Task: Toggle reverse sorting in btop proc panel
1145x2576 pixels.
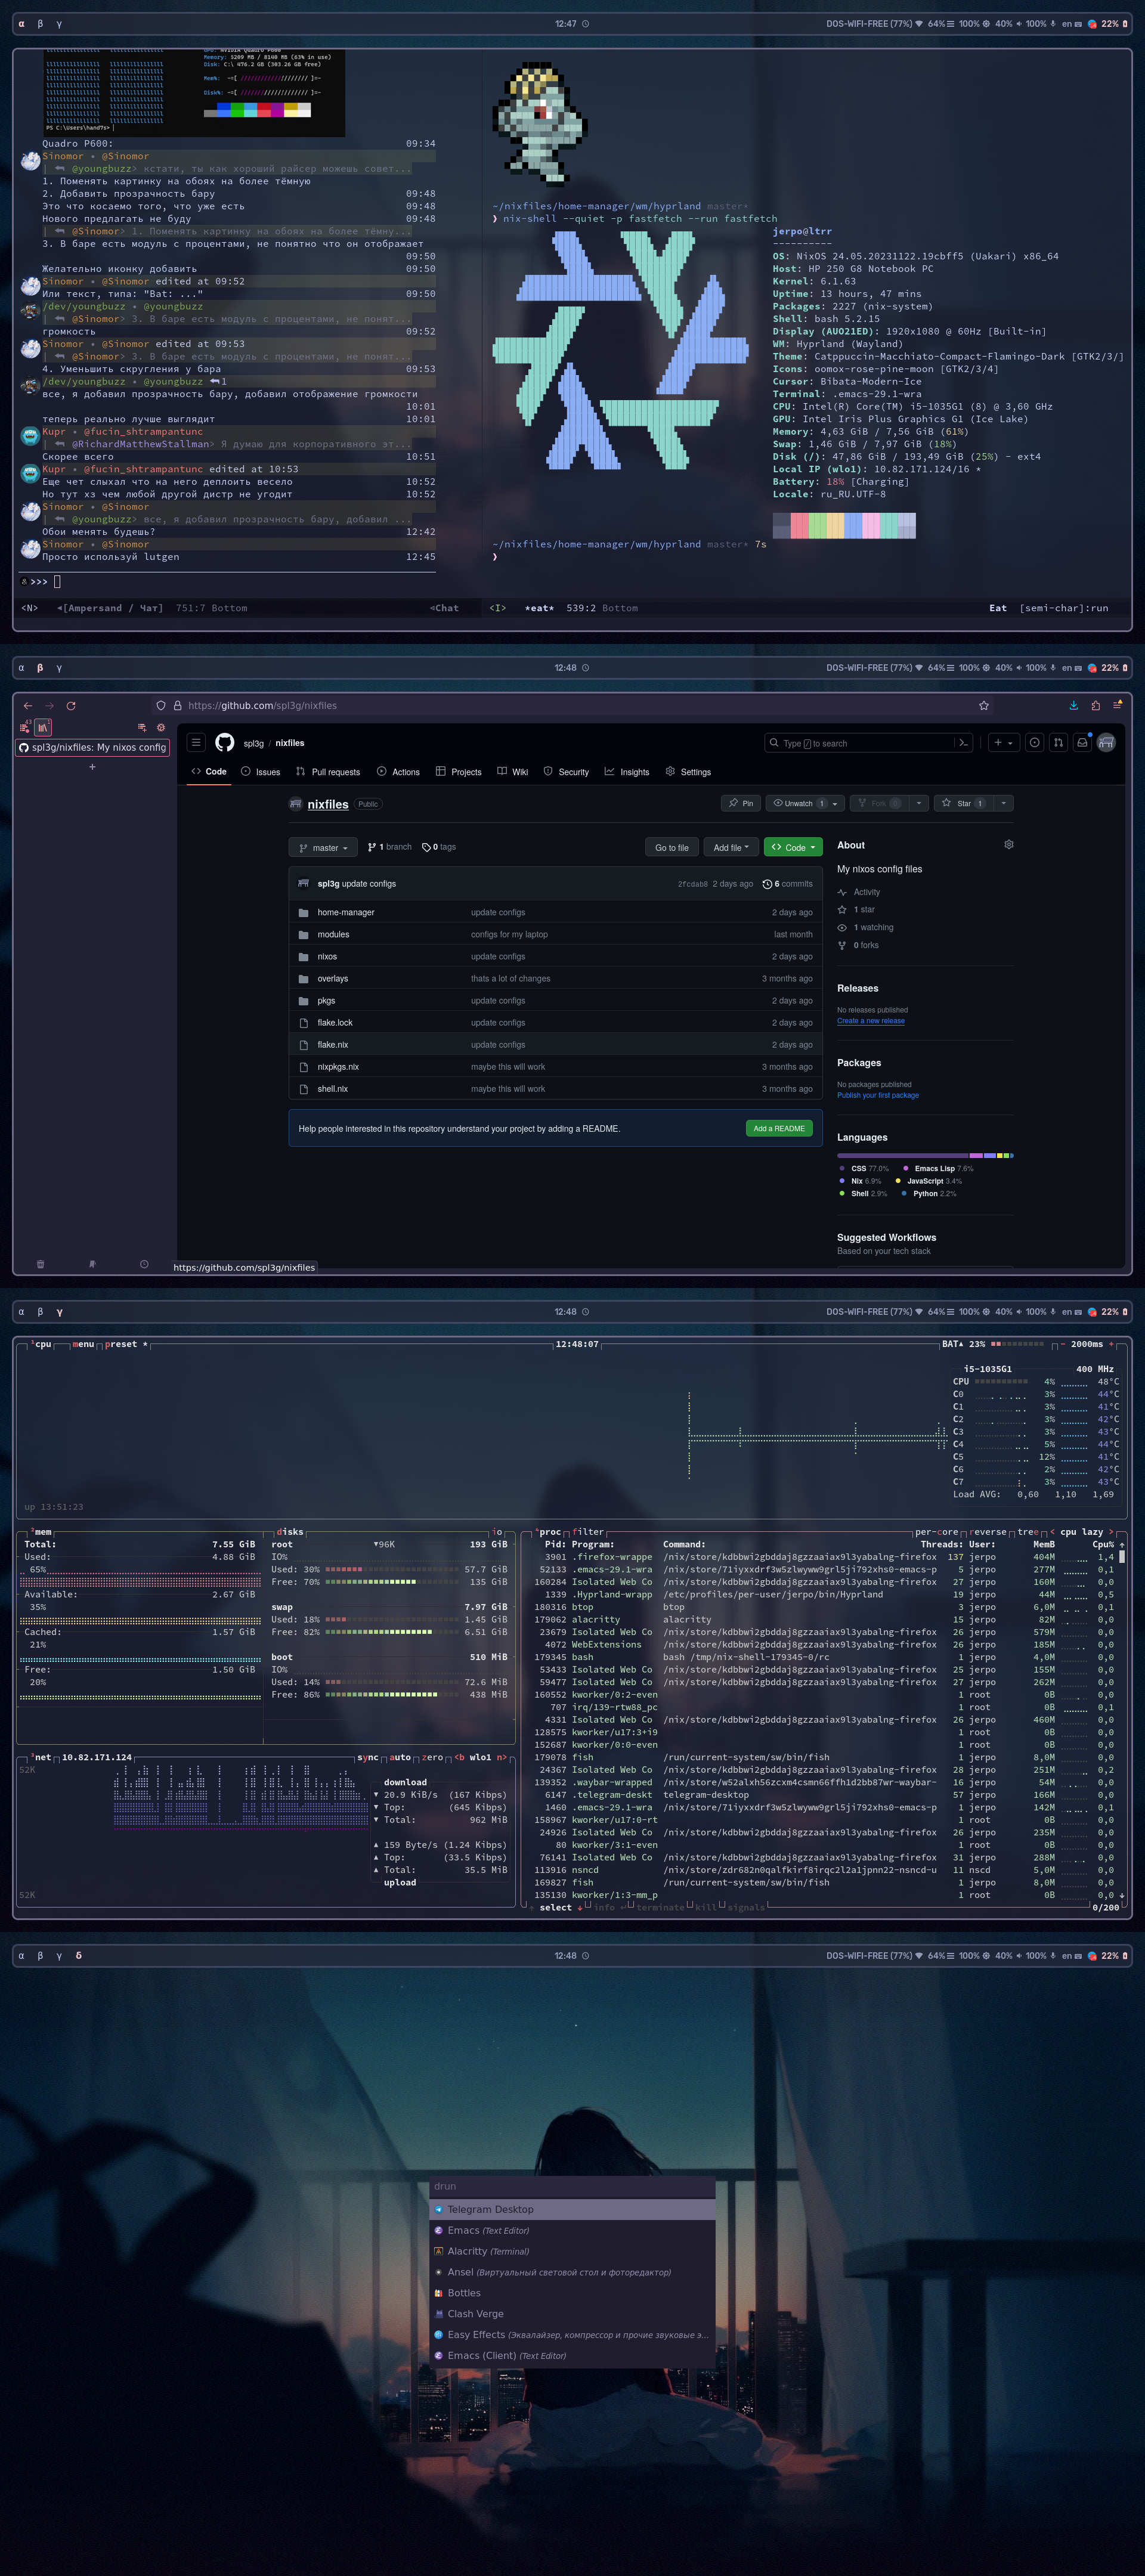Action: pos(988,1532)
